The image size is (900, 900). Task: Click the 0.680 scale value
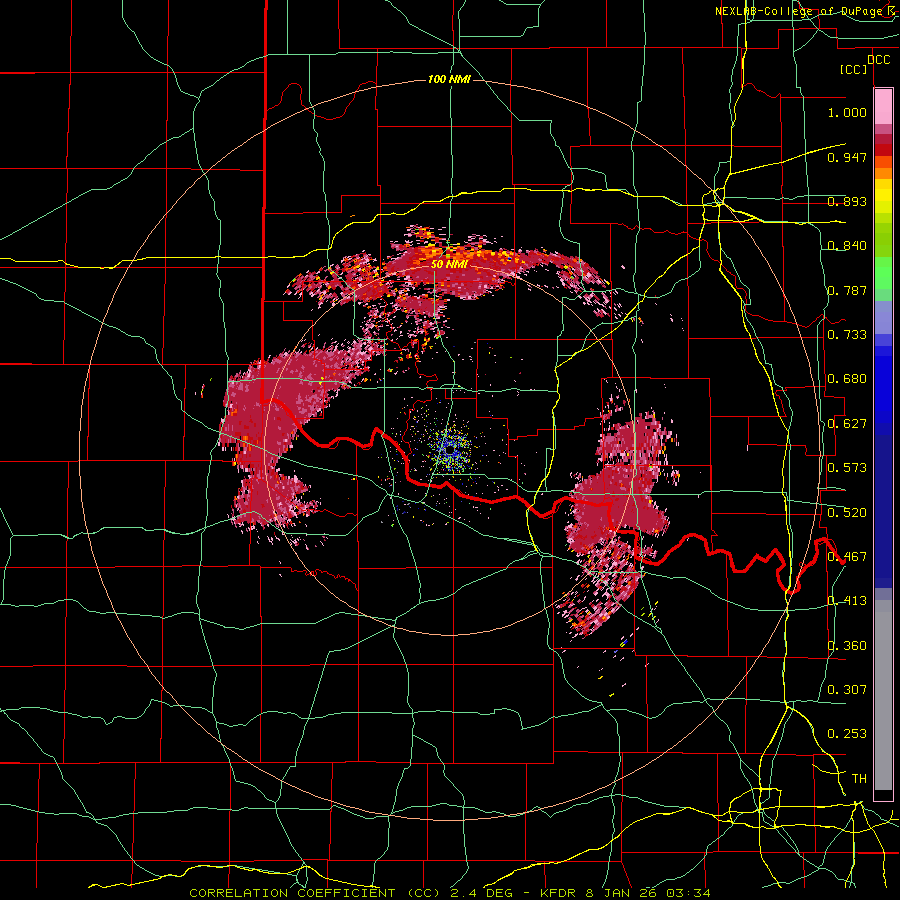coord(847,379)
